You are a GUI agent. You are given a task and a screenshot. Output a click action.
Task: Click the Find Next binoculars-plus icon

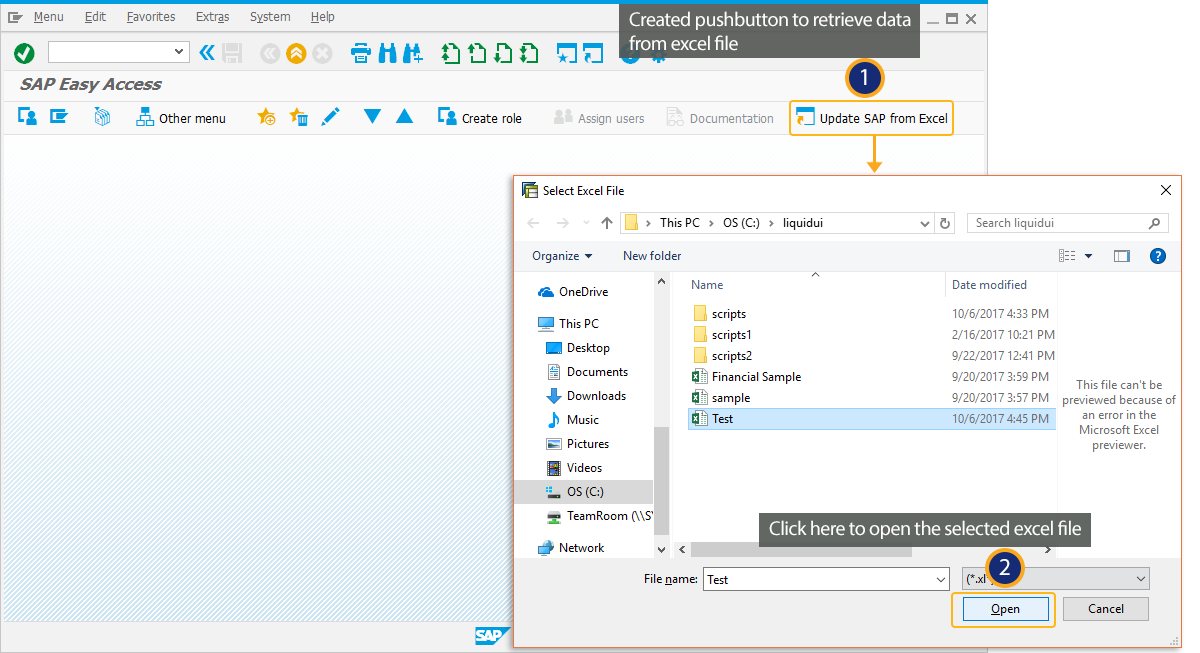[412, 53]
